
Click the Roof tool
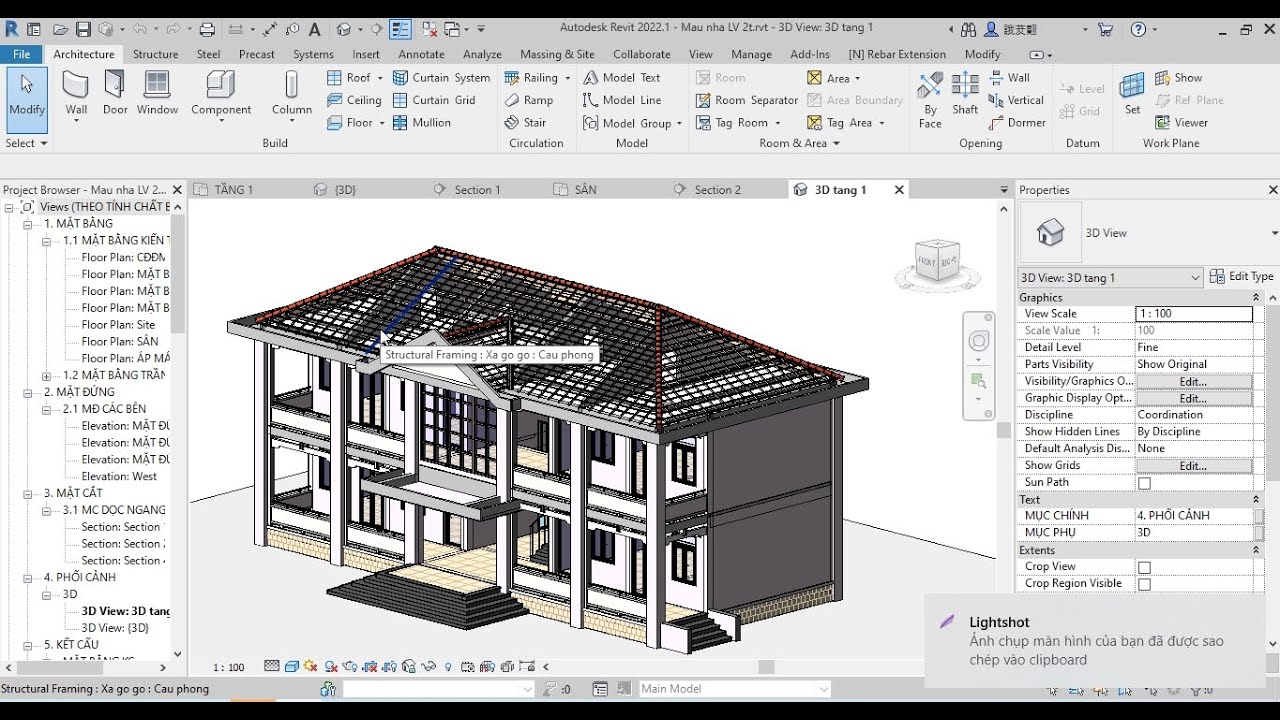tap(349, 77)
